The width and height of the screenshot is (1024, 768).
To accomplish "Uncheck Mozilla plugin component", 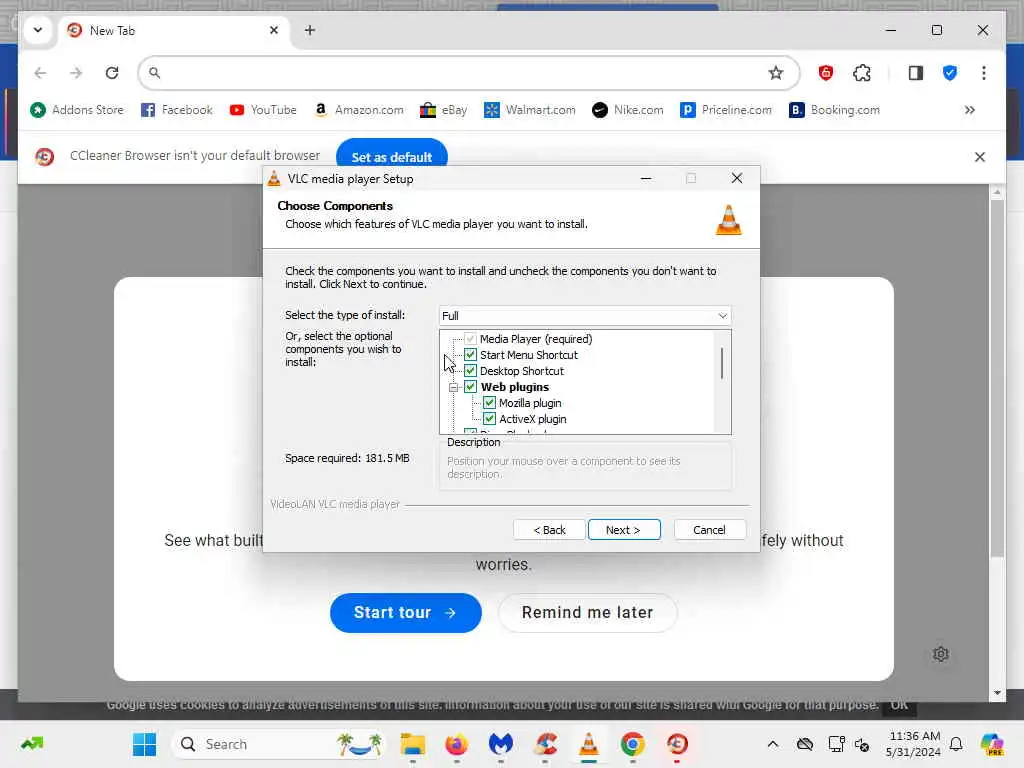I will tap(489, 403).
